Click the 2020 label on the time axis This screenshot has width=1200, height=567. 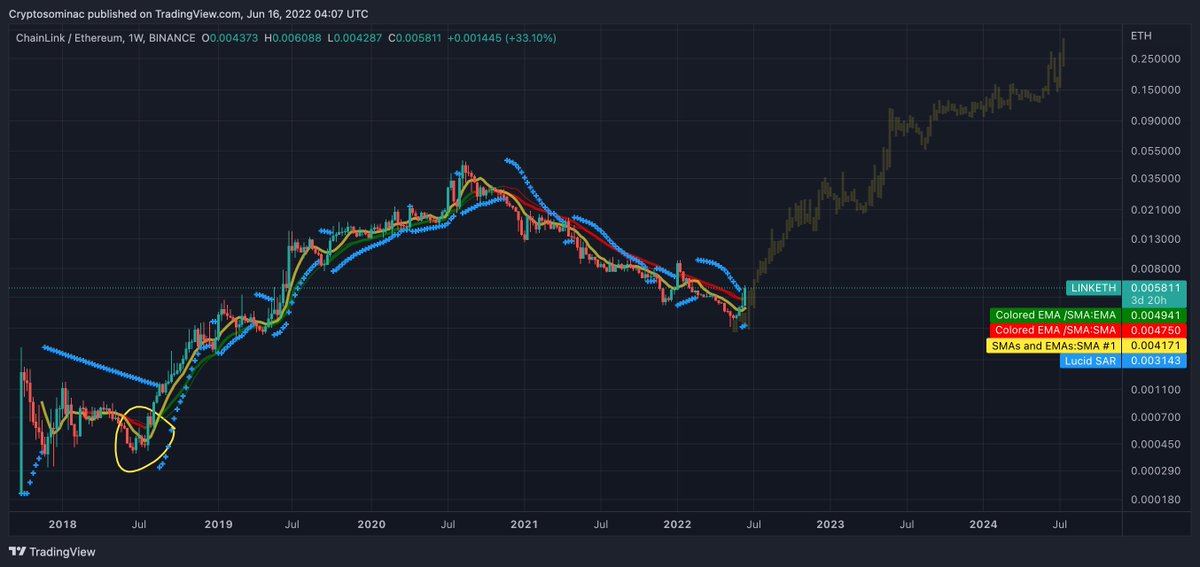(371, 524)
